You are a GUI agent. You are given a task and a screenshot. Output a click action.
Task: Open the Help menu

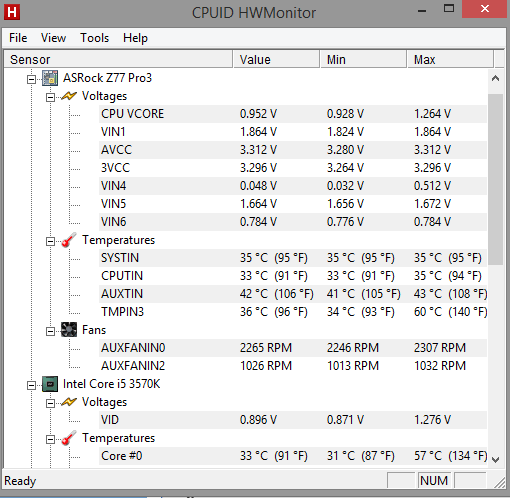tap(135, 38)
